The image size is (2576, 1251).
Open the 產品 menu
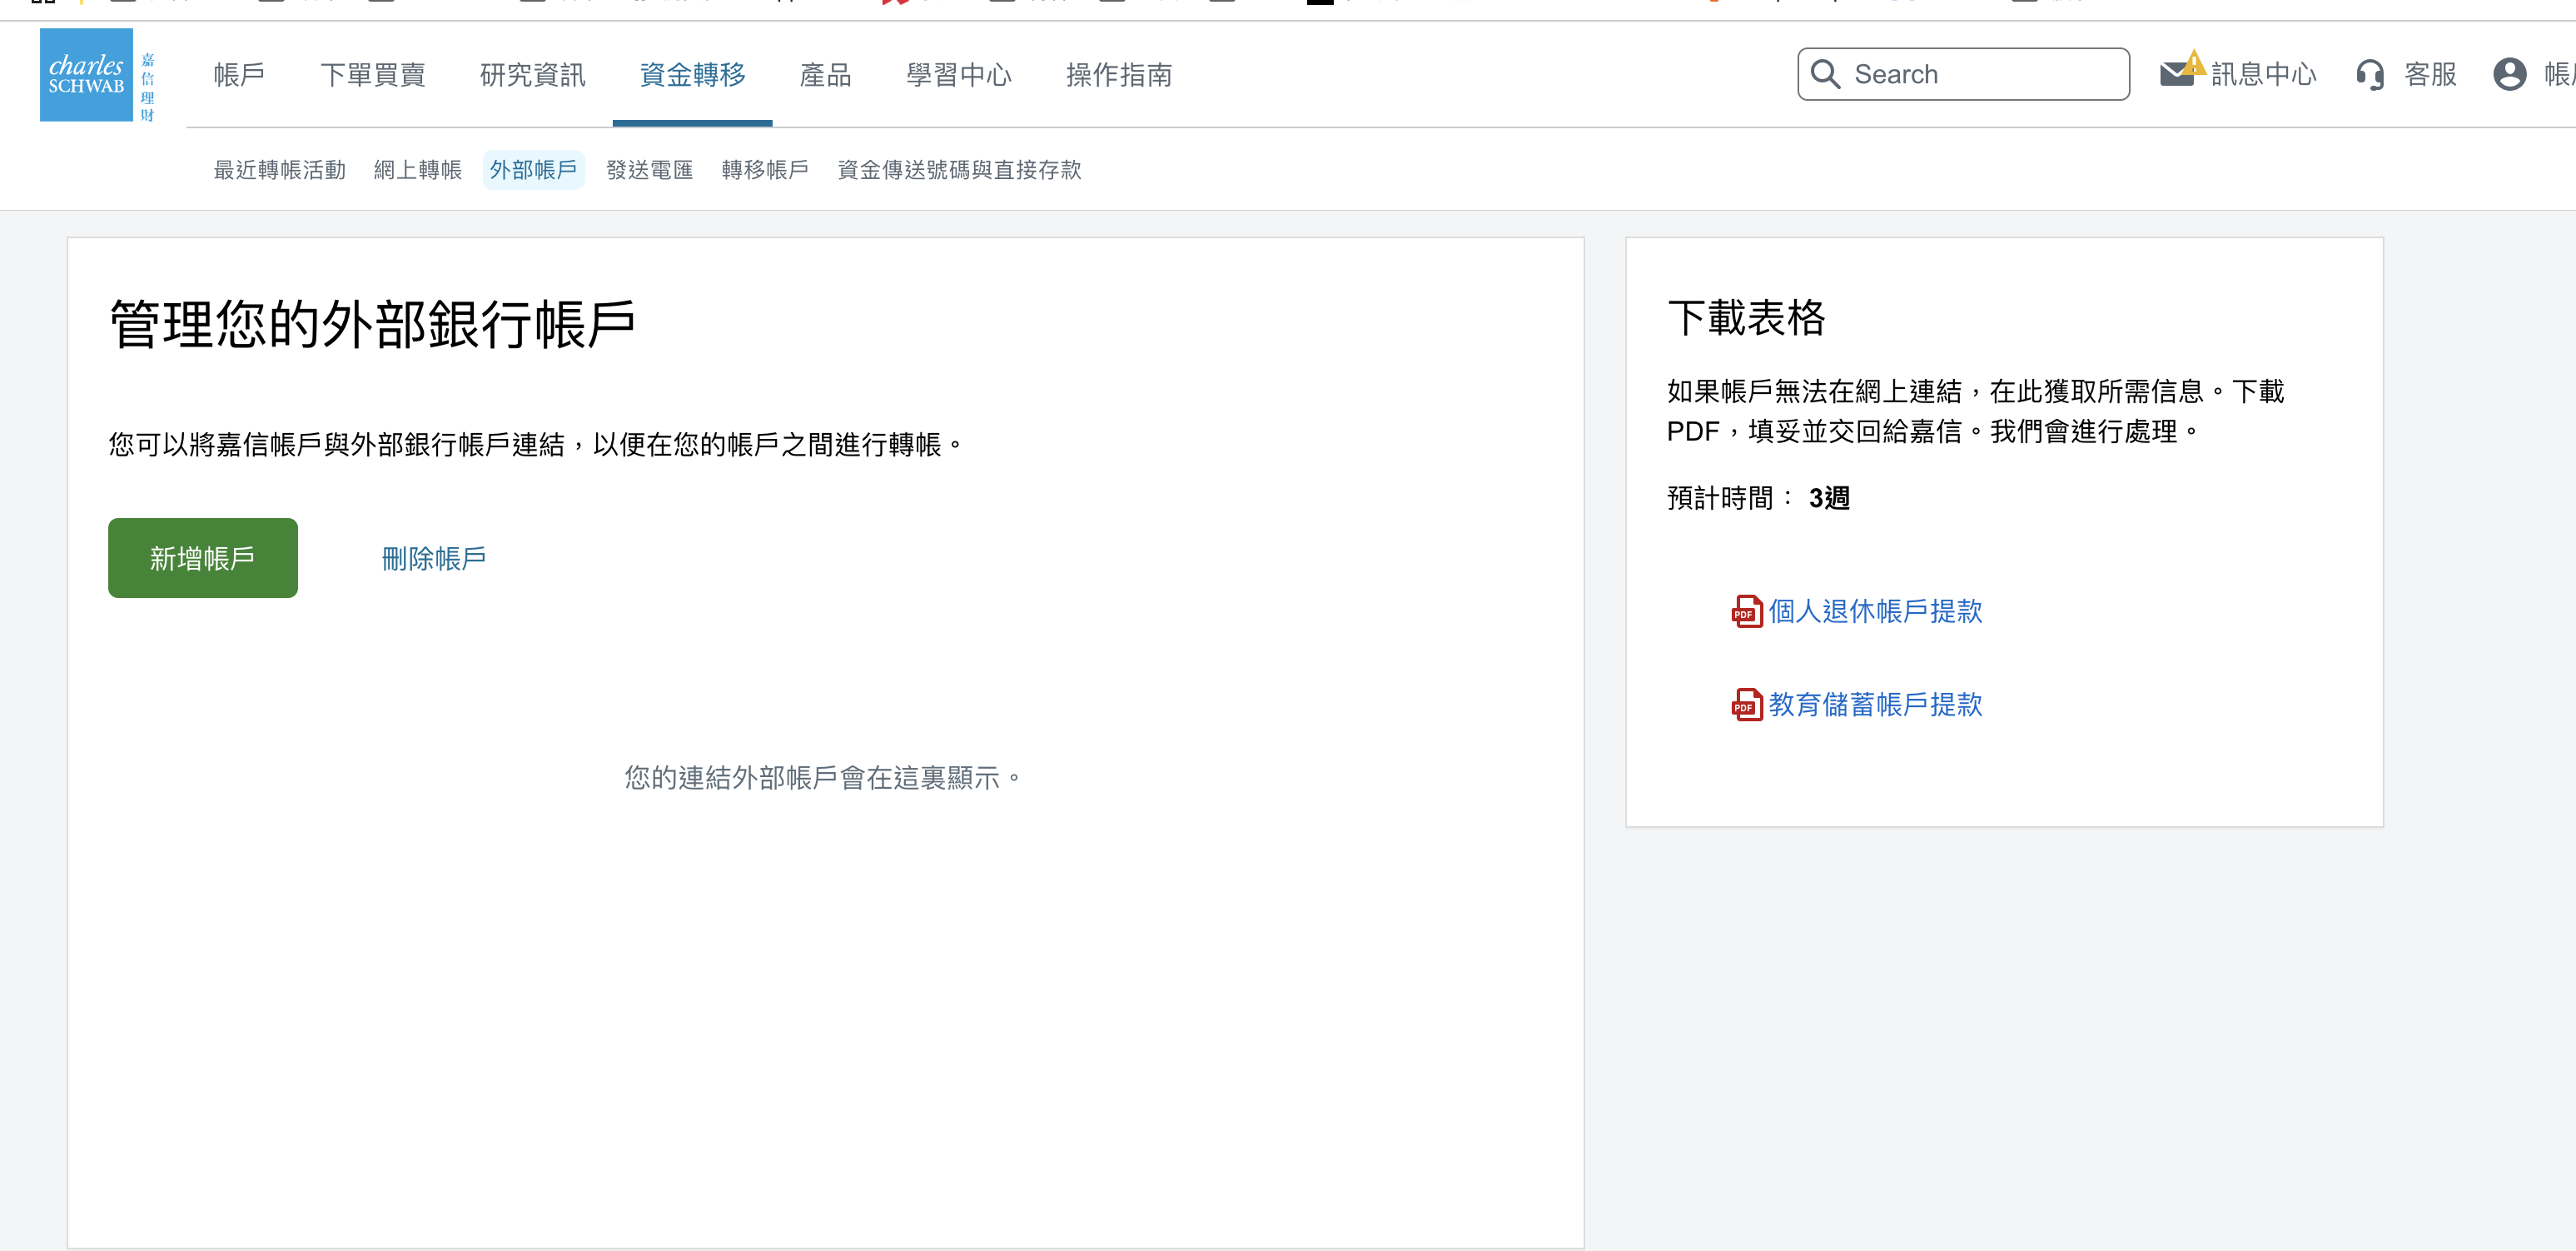point(825,75)
